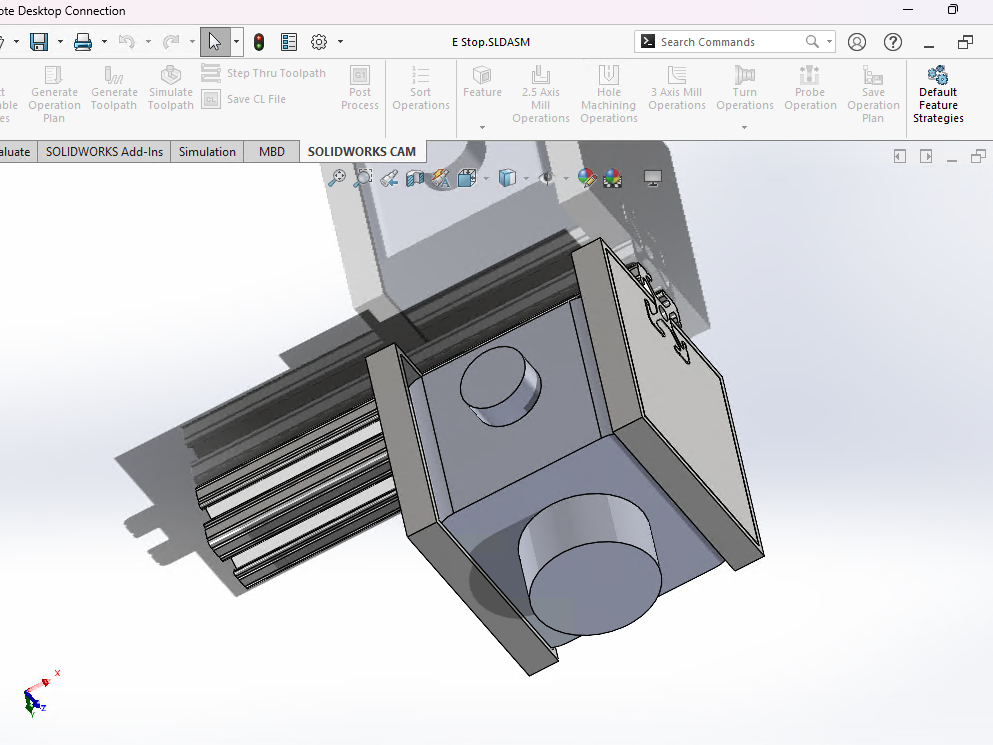Switch to the Simulation tab
Viewport: 993px width, 745px height.
tap(207, 152)
